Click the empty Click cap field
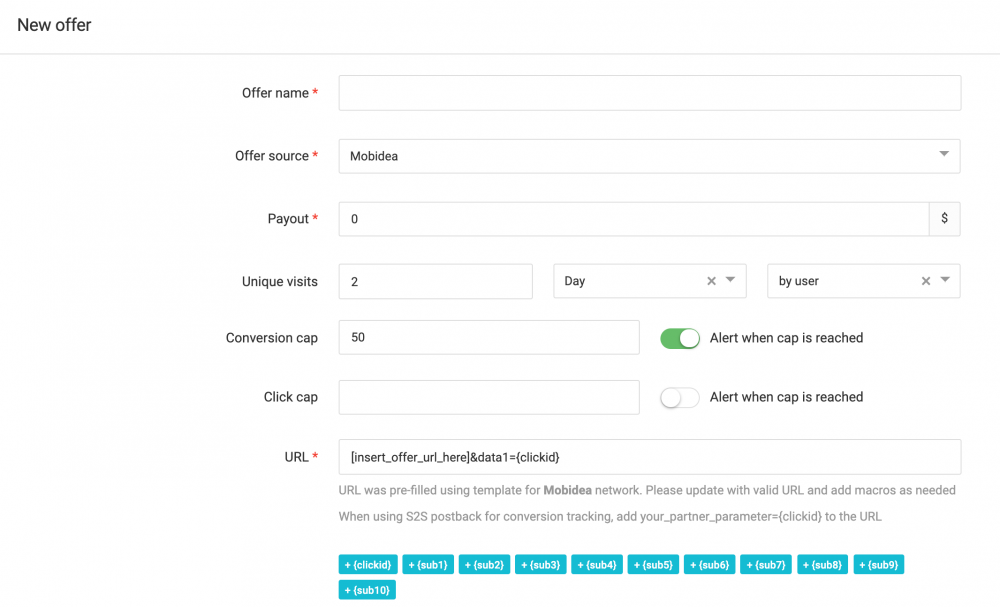The height and width of the screenshot is (607, 1000). point(489,397)
